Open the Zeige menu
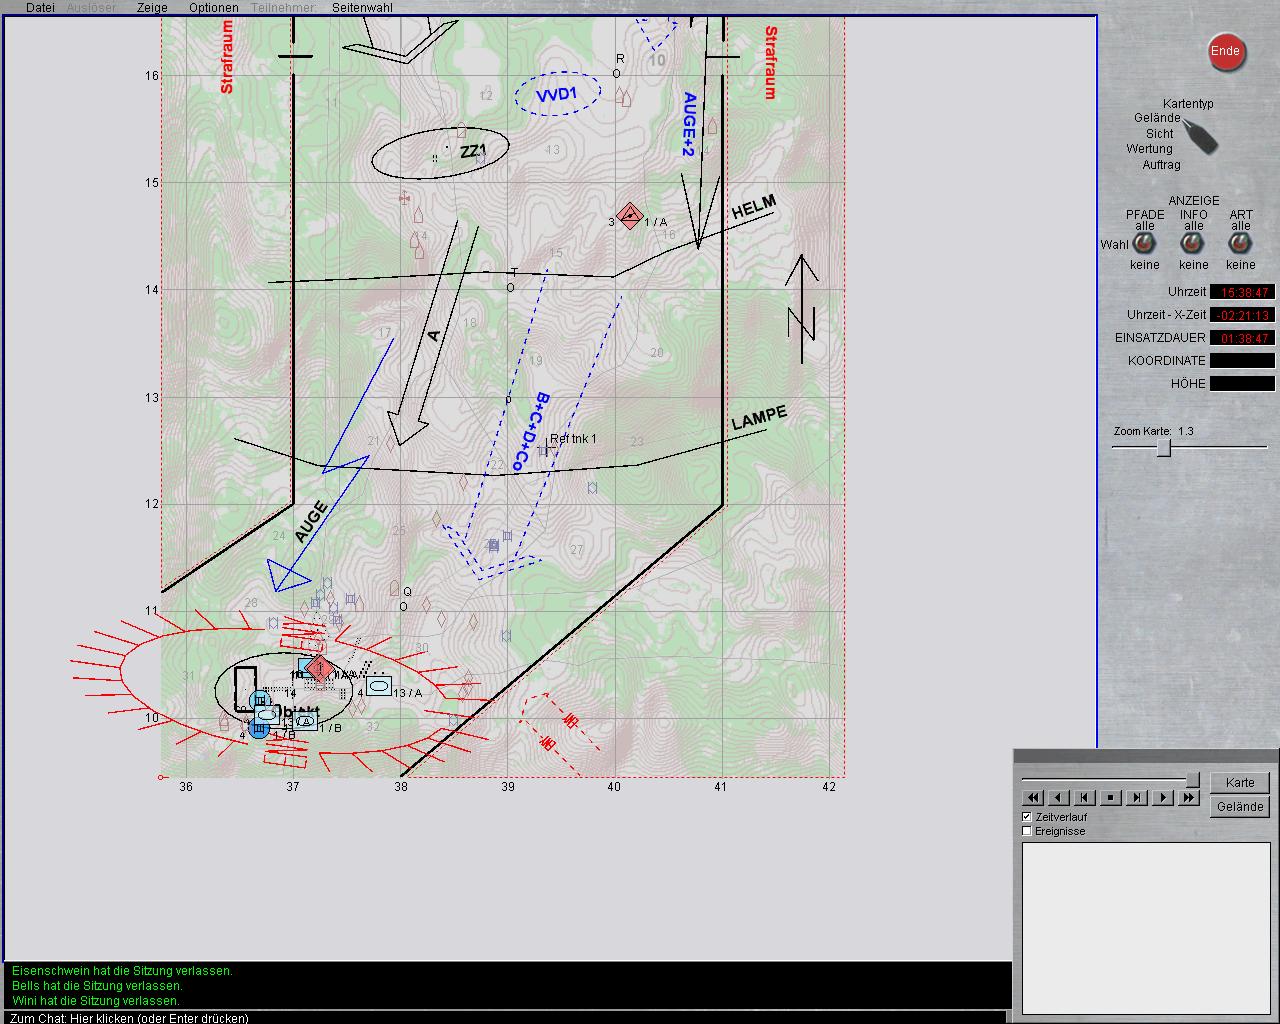 click(152, 8)
